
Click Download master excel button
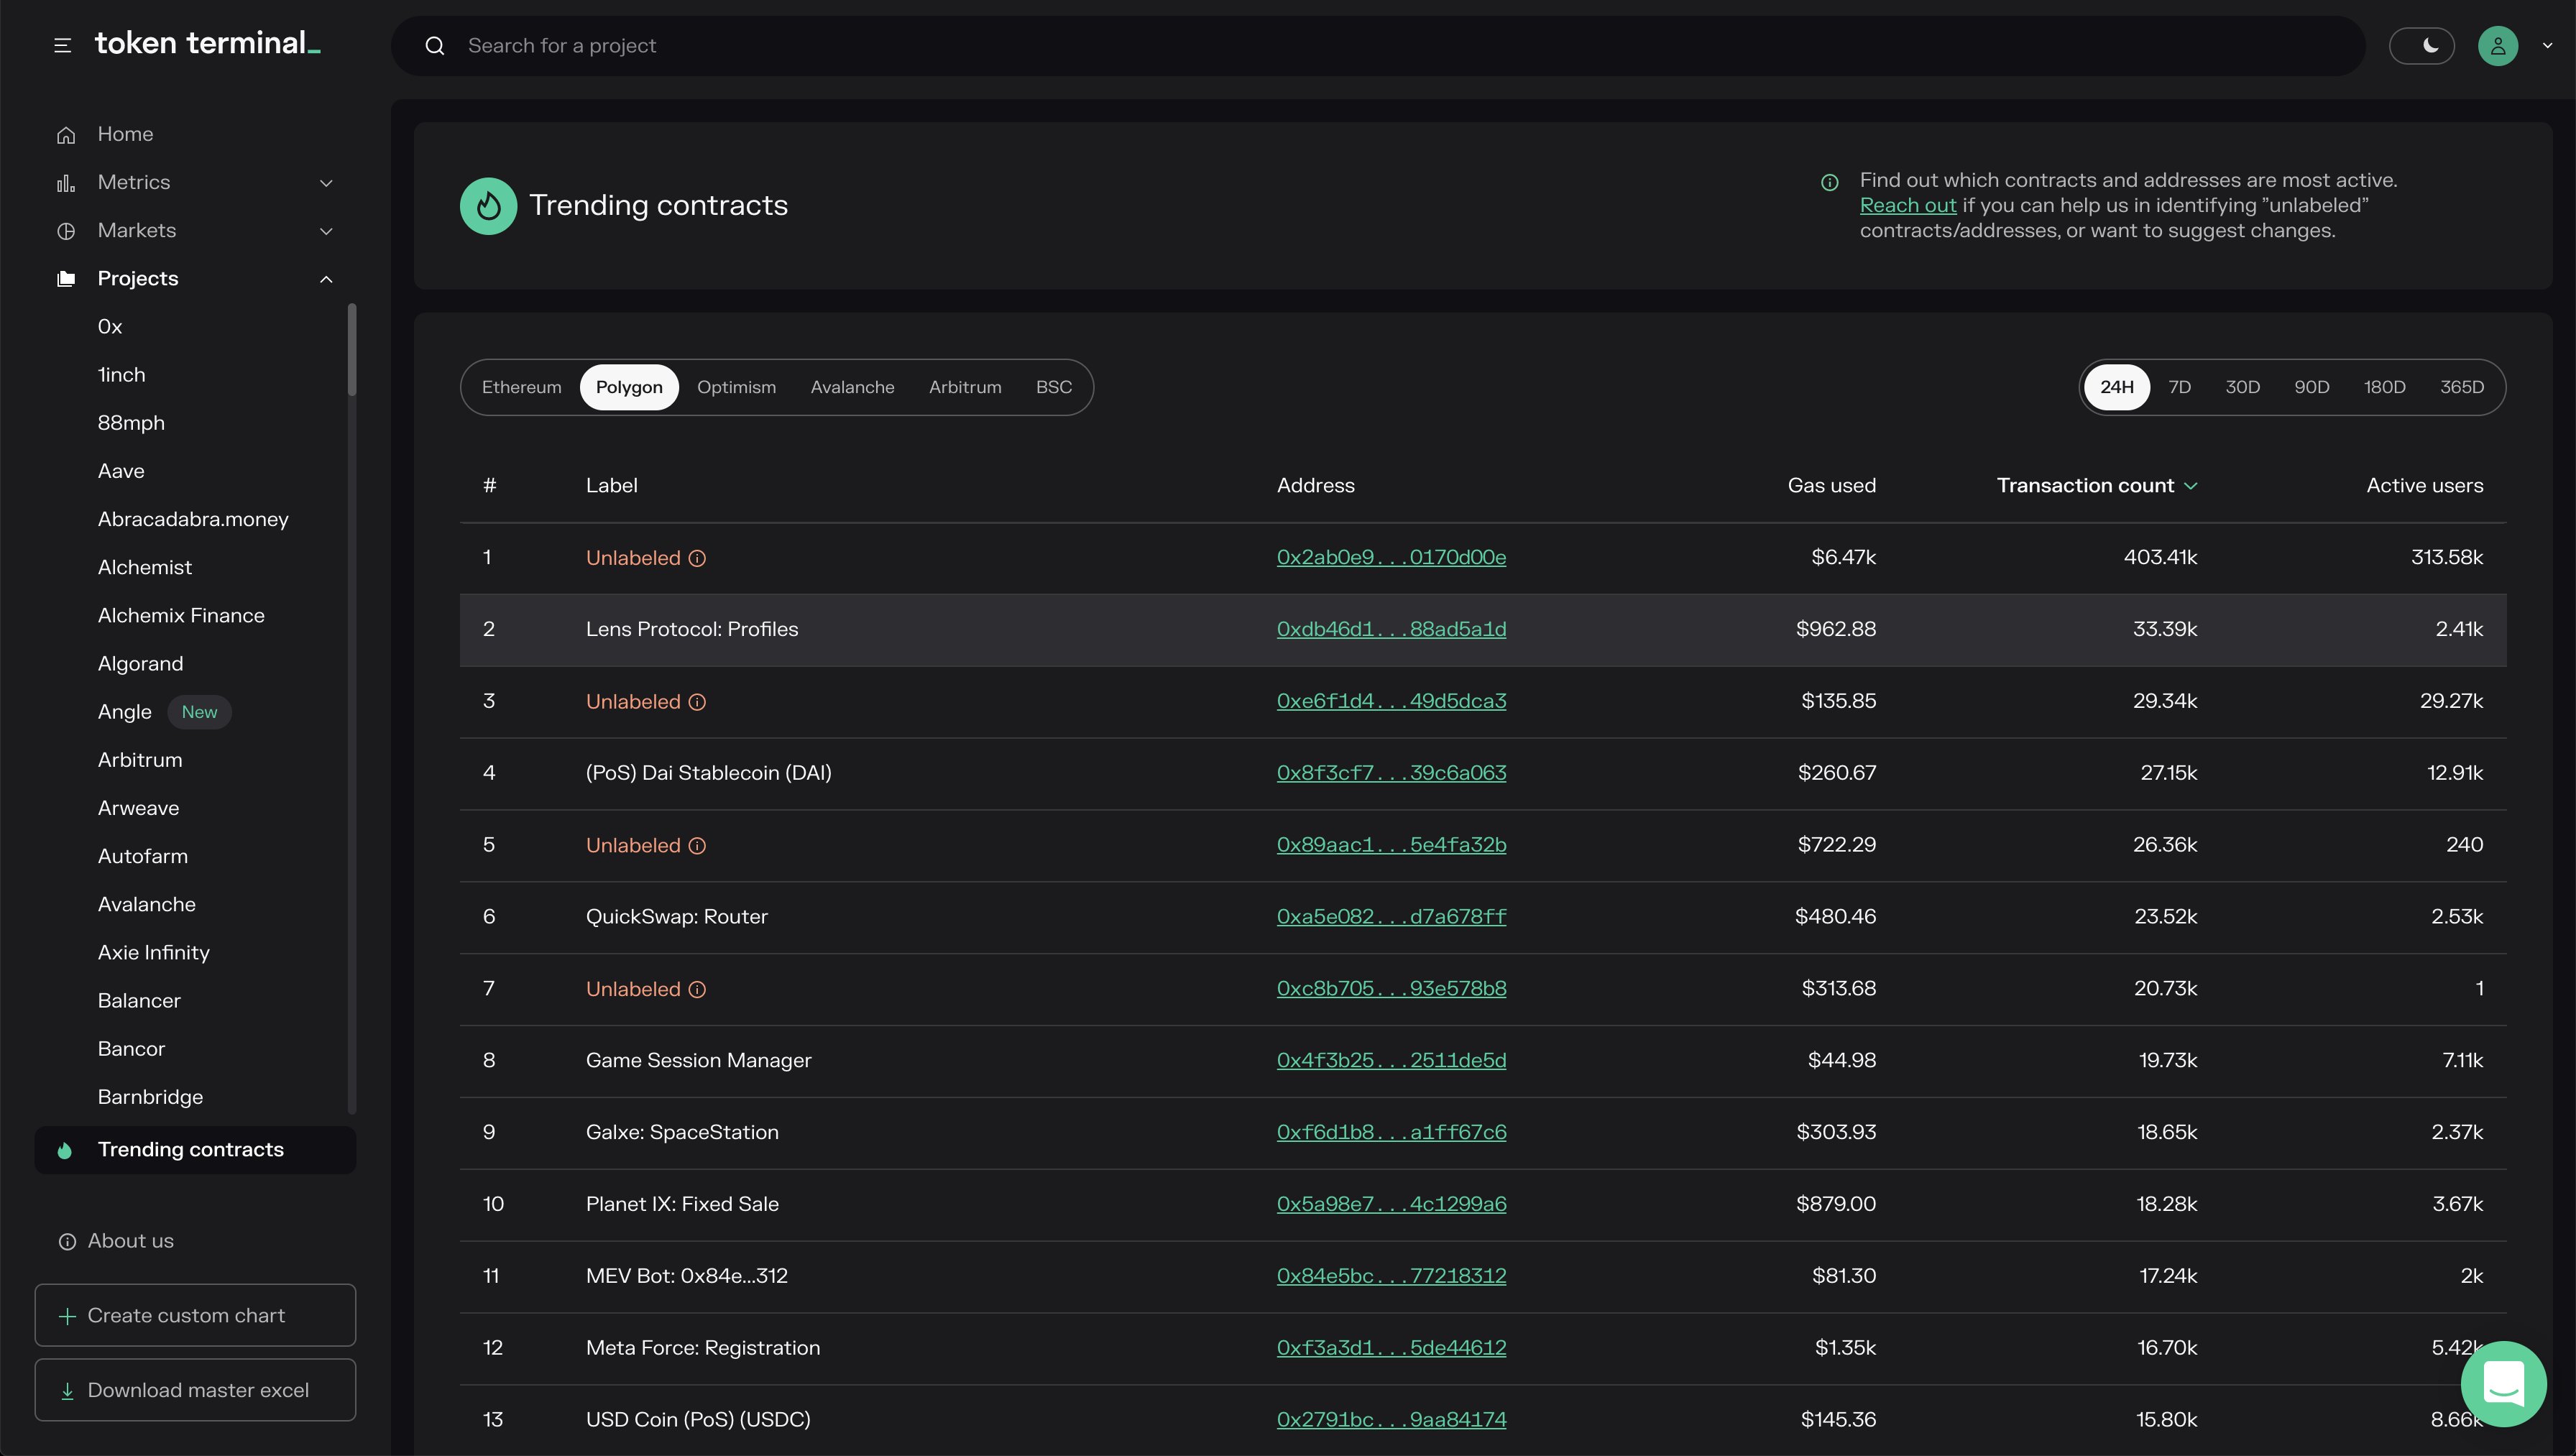(x=195, y=1390)
